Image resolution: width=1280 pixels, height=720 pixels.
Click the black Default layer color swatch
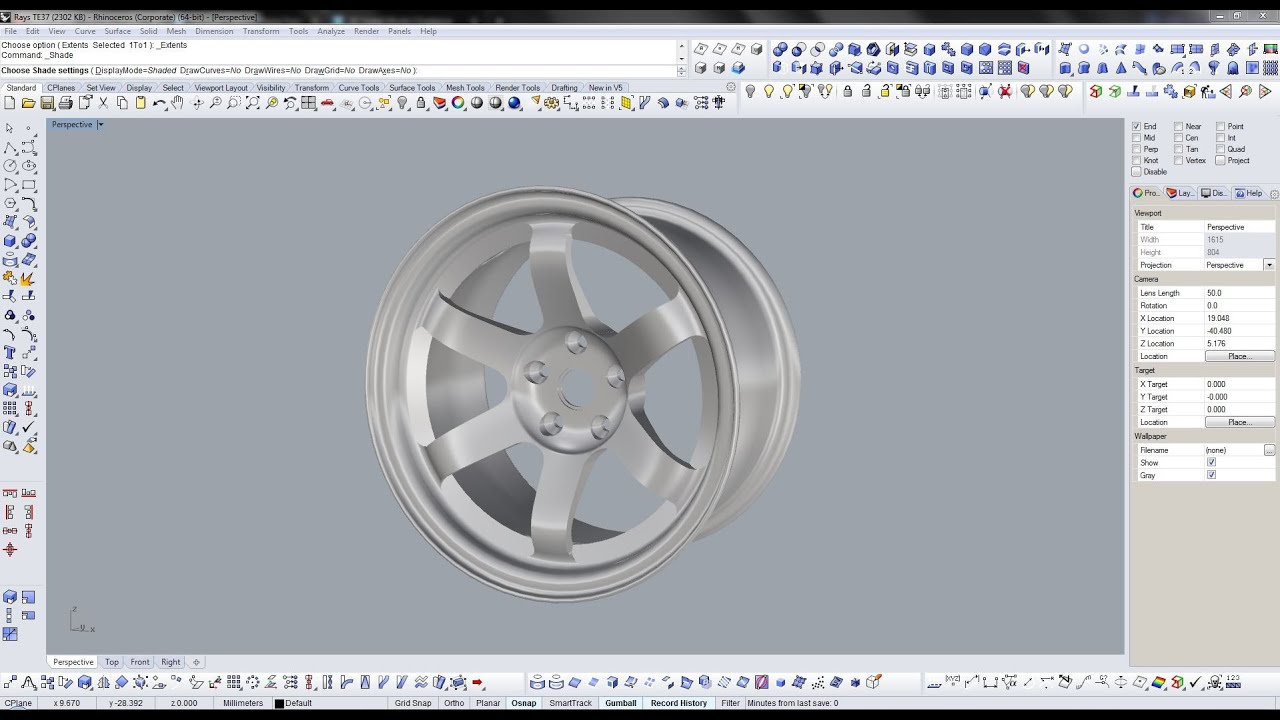tap(280, 703)
